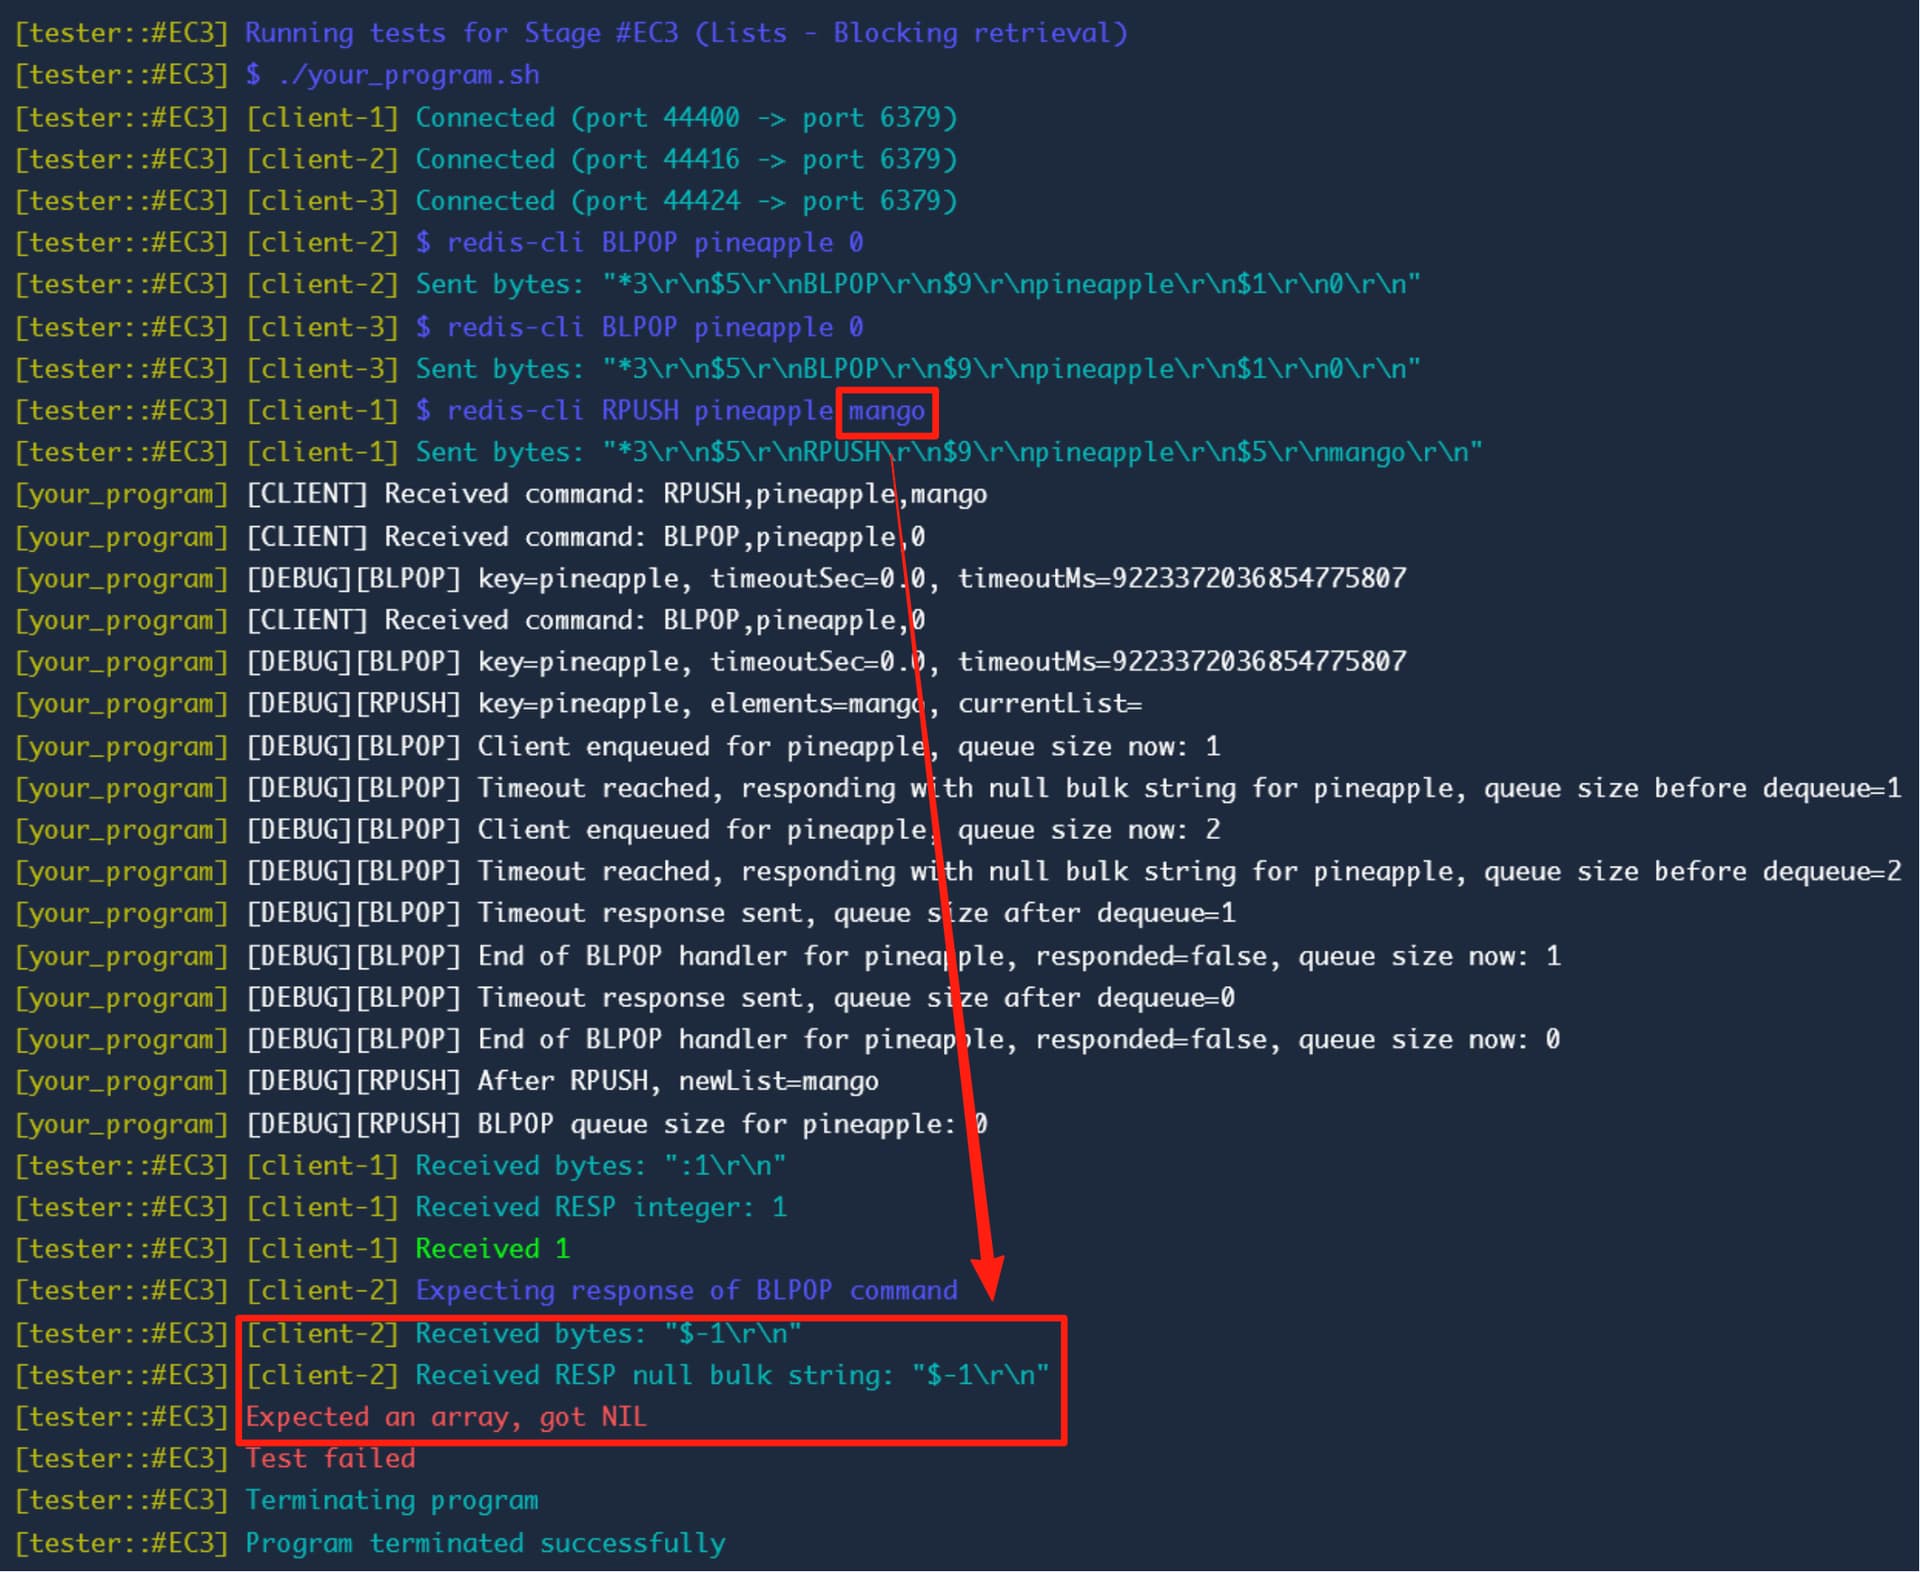Image resolution: width=1920 pixels, height=1572 pixels.
Task: Click the 'Received command: RPUSH,pineapple,mango' line
Action: click(686, 494)
